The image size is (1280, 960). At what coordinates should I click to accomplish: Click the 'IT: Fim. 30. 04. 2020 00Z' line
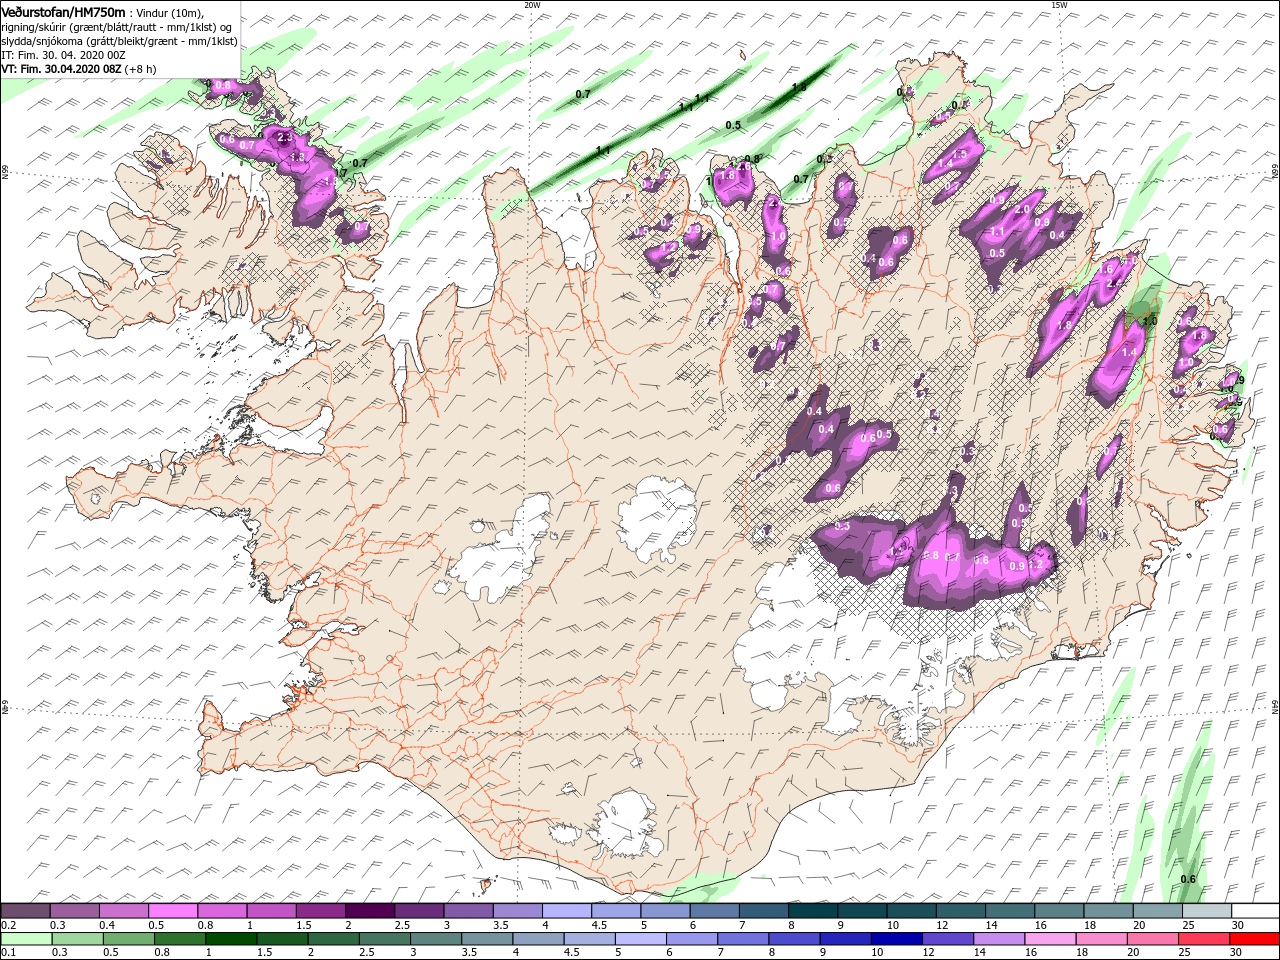62,55
